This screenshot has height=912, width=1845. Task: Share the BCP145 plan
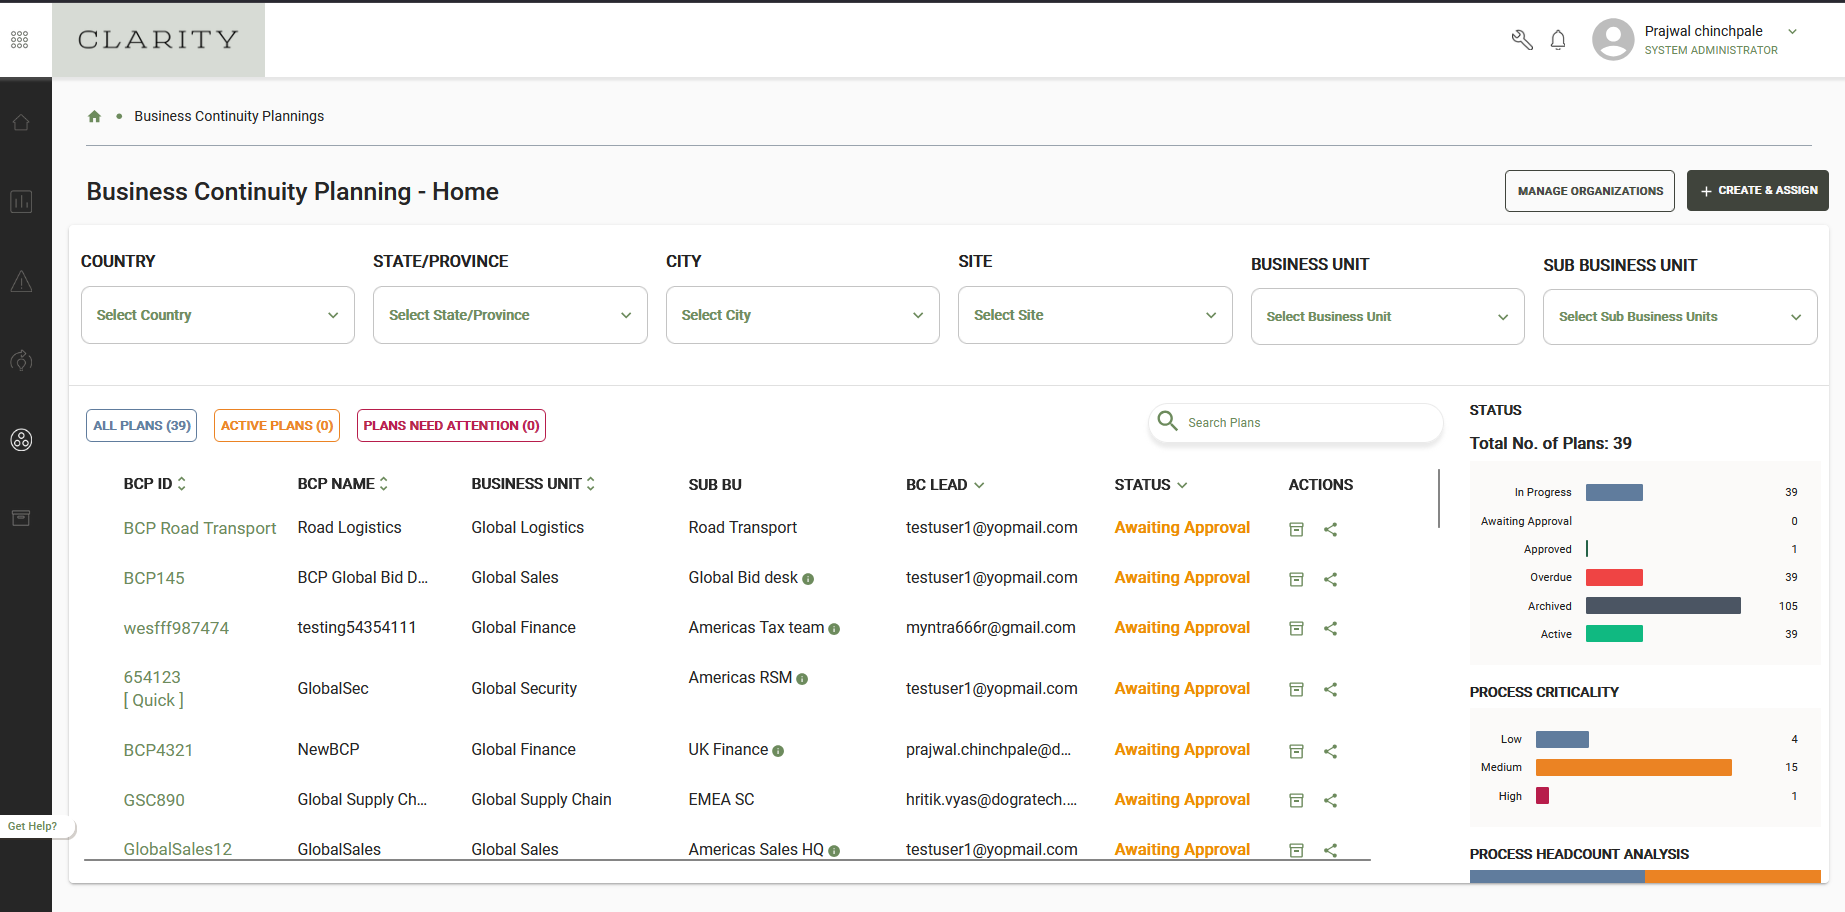1330,579
